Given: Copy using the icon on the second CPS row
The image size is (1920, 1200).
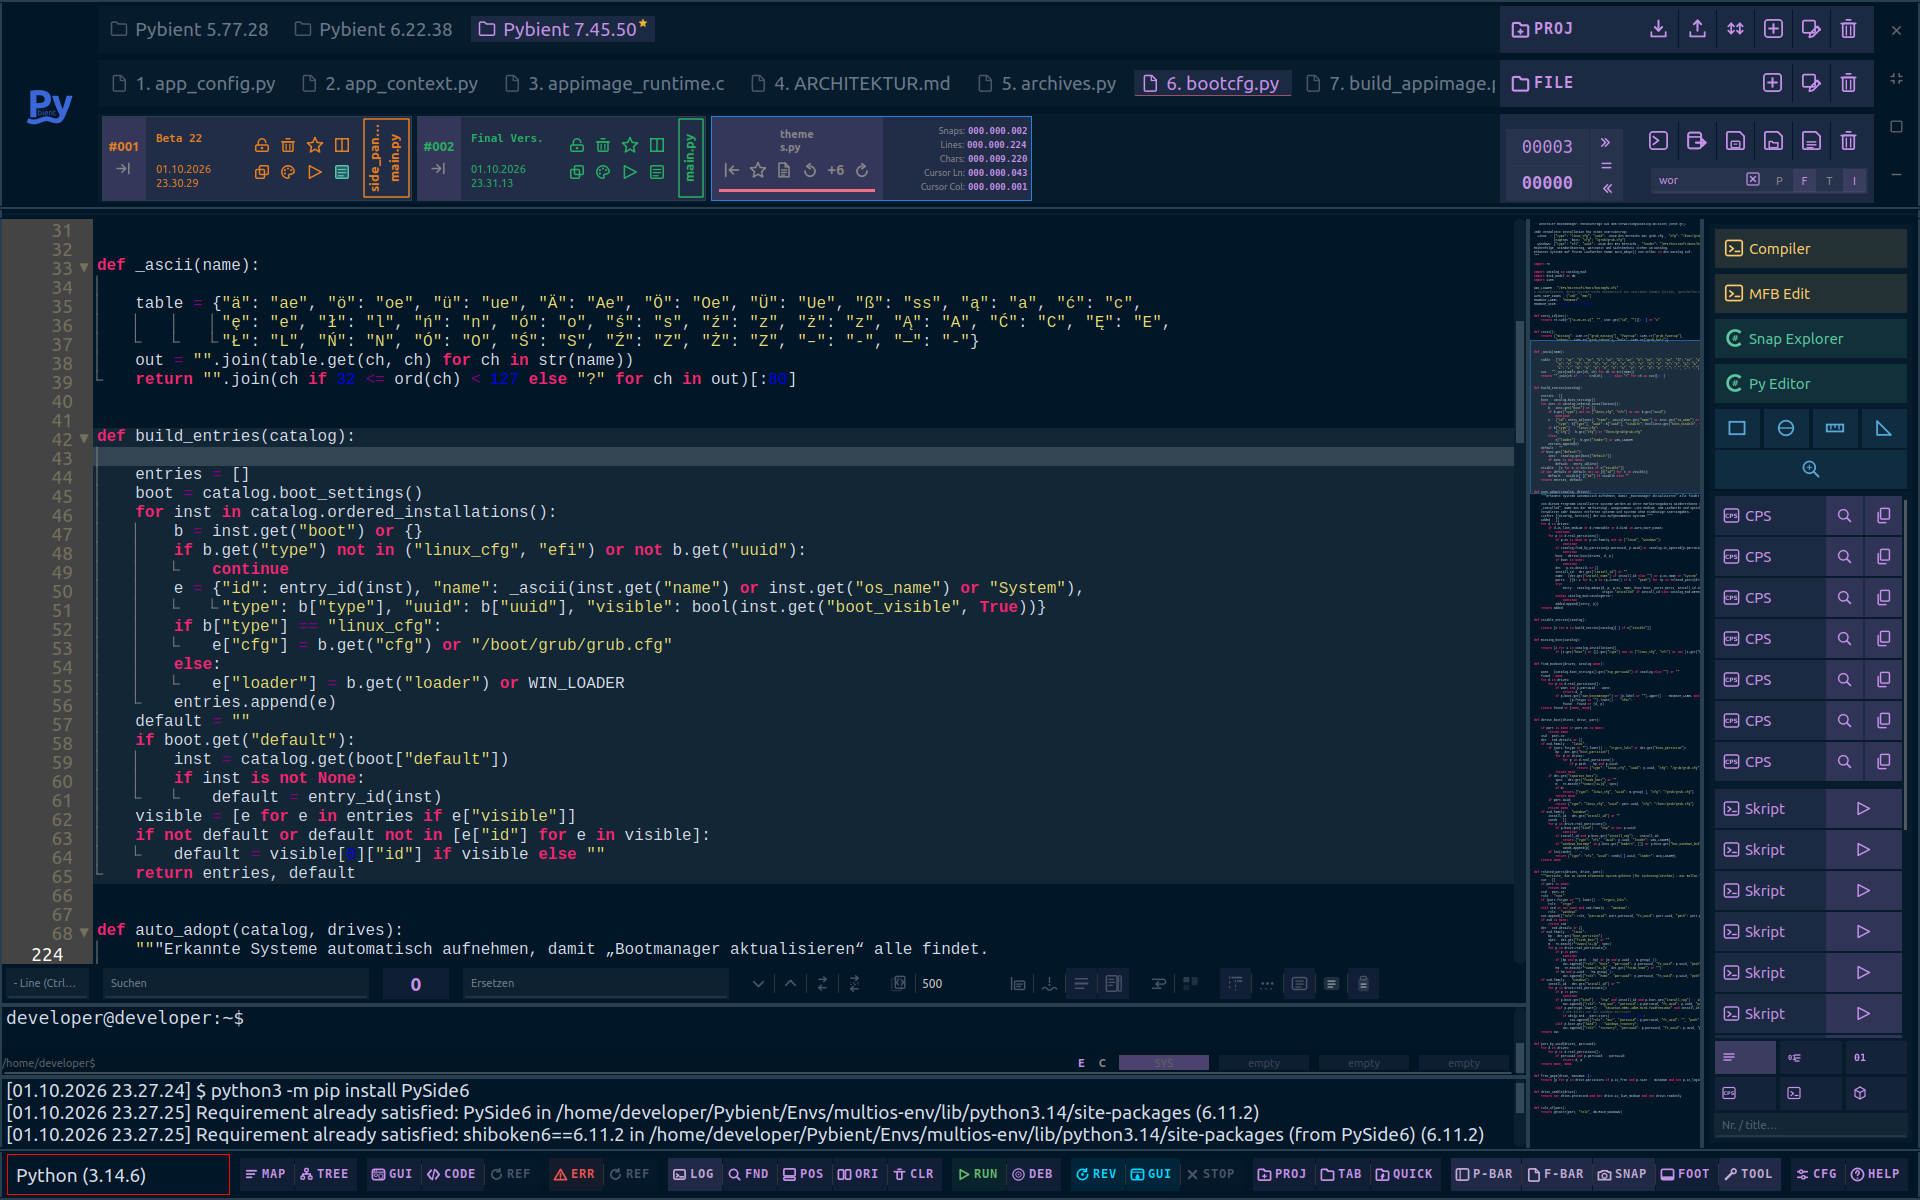Looking at the screenshot, I should tap(1883, 557).
